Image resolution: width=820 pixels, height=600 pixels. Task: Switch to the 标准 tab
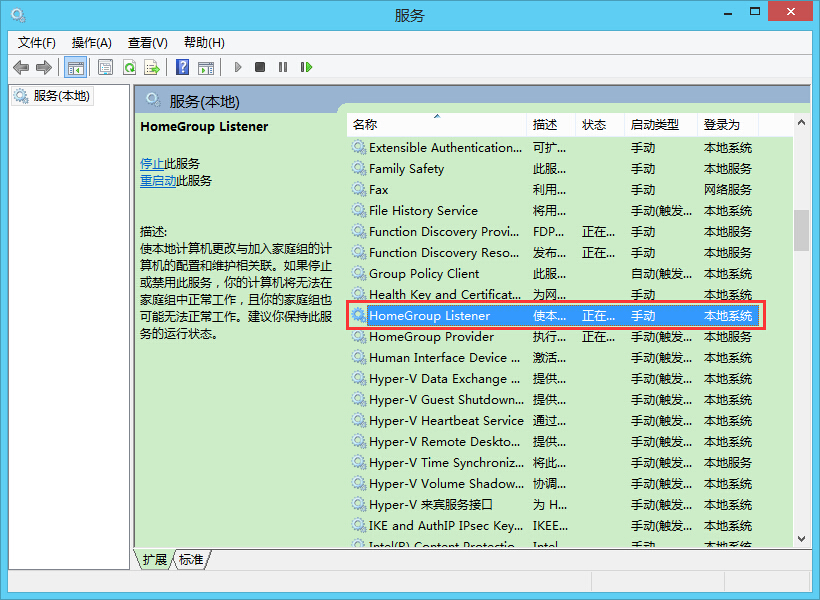click(x=191, y=560)
